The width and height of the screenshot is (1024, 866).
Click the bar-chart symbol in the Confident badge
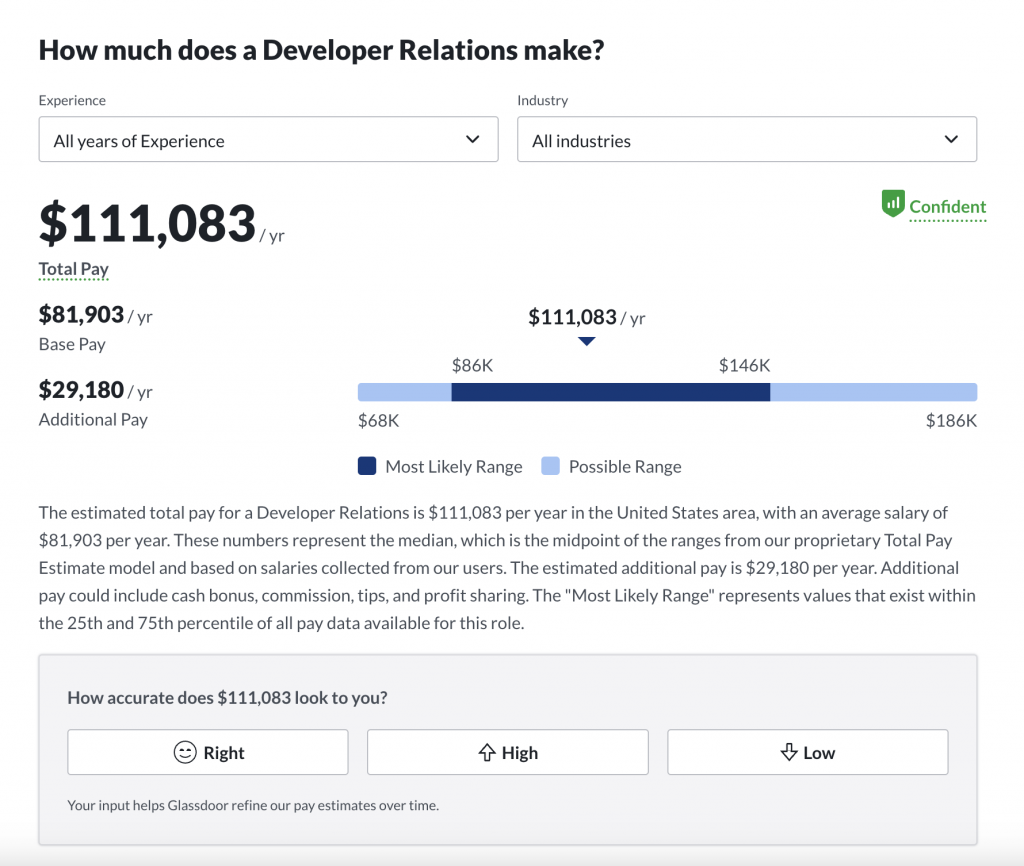tap(893, 203)
